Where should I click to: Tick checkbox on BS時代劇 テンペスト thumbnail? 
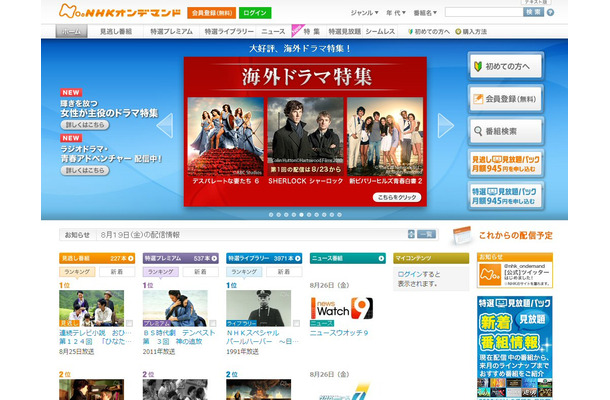(213, 323)
